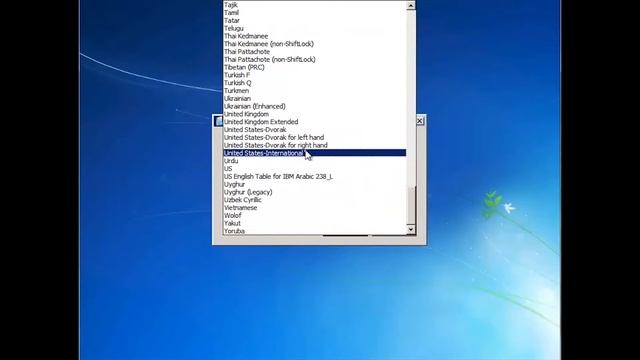This screenshot has width=640, height=360.
Task: Choose the Uyghur entry without Legacy
Action: tap(315, 184)
